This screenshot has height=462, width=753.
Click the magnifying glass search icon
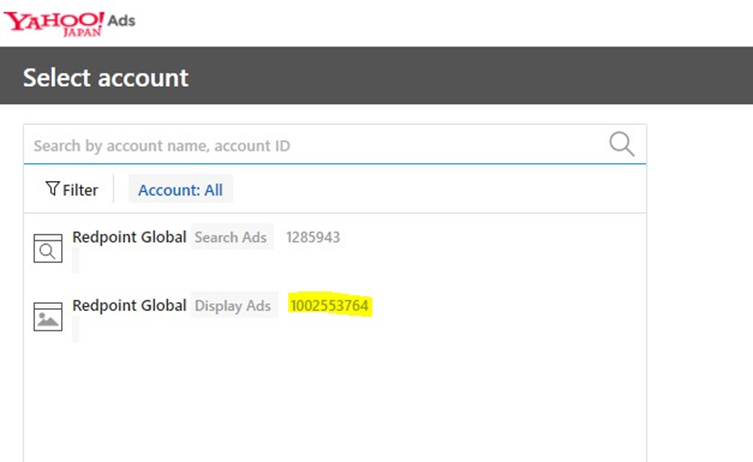click(621, 145)
